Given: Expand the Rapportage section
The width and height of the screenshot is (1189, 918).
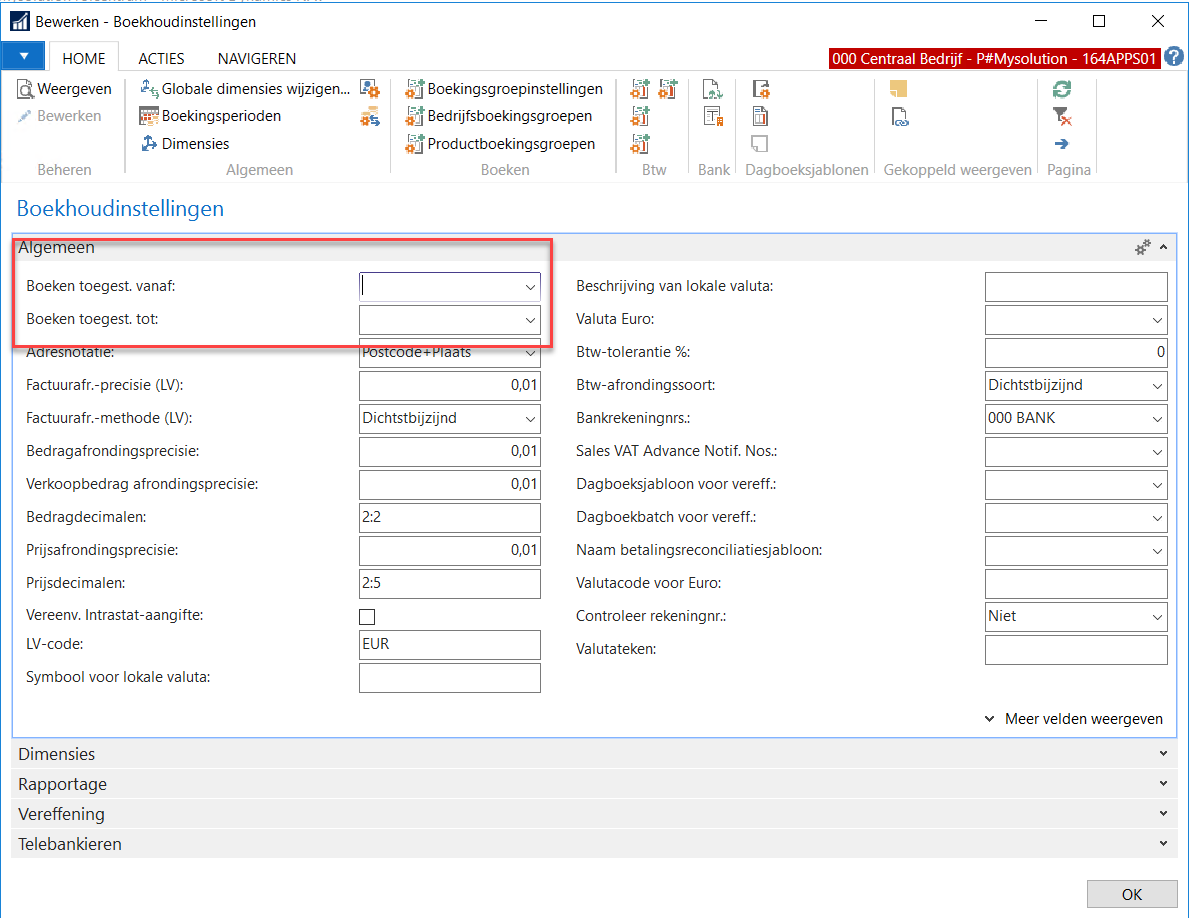Looking at the screenshot, I should [x=594, y=784].
